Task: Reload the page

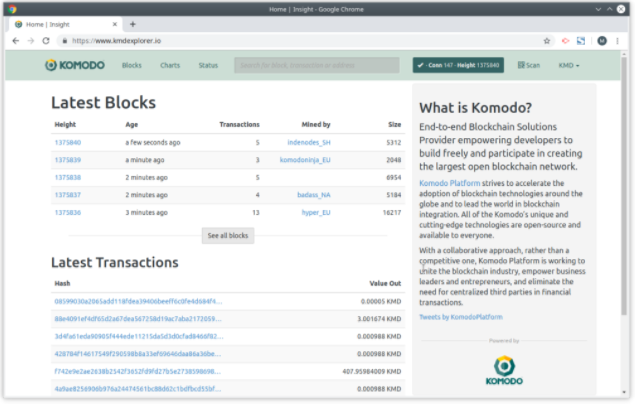Action: (46, 41)
